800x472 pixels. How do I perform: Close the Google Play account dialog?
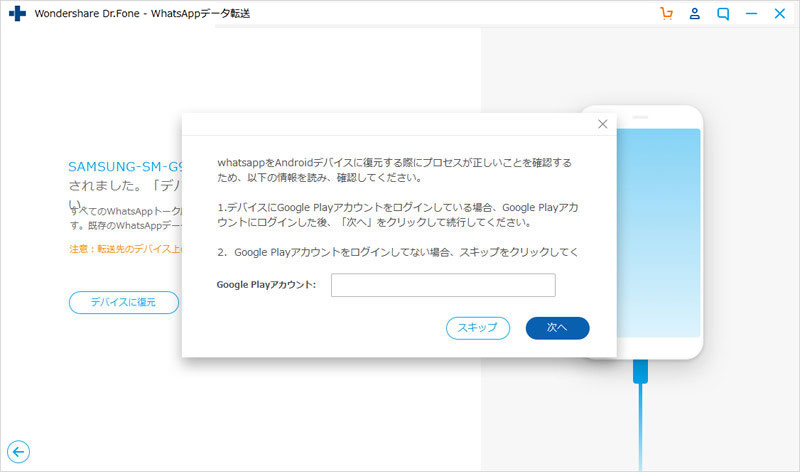coord(603,124)
